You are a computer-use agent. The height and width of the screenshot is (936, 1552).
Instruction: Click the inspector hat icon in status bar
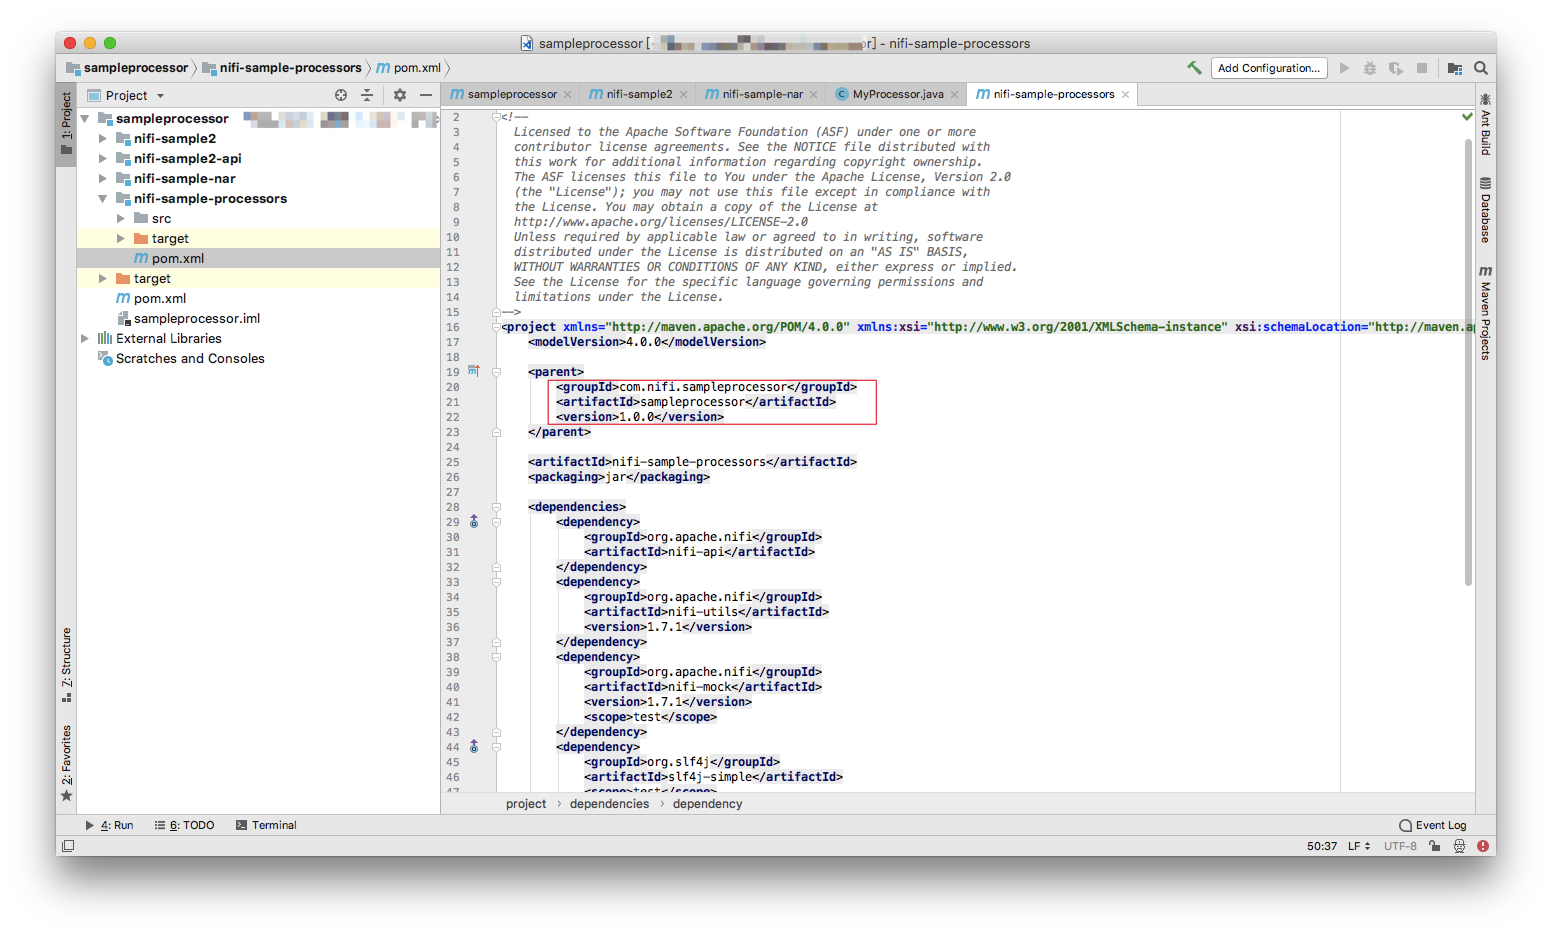pos(1459,846)
